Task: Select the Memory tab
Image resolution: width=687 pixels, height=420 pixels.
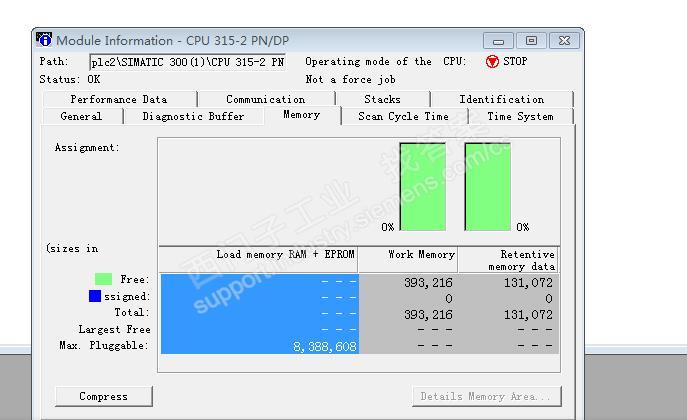Action: pos(301,115)
